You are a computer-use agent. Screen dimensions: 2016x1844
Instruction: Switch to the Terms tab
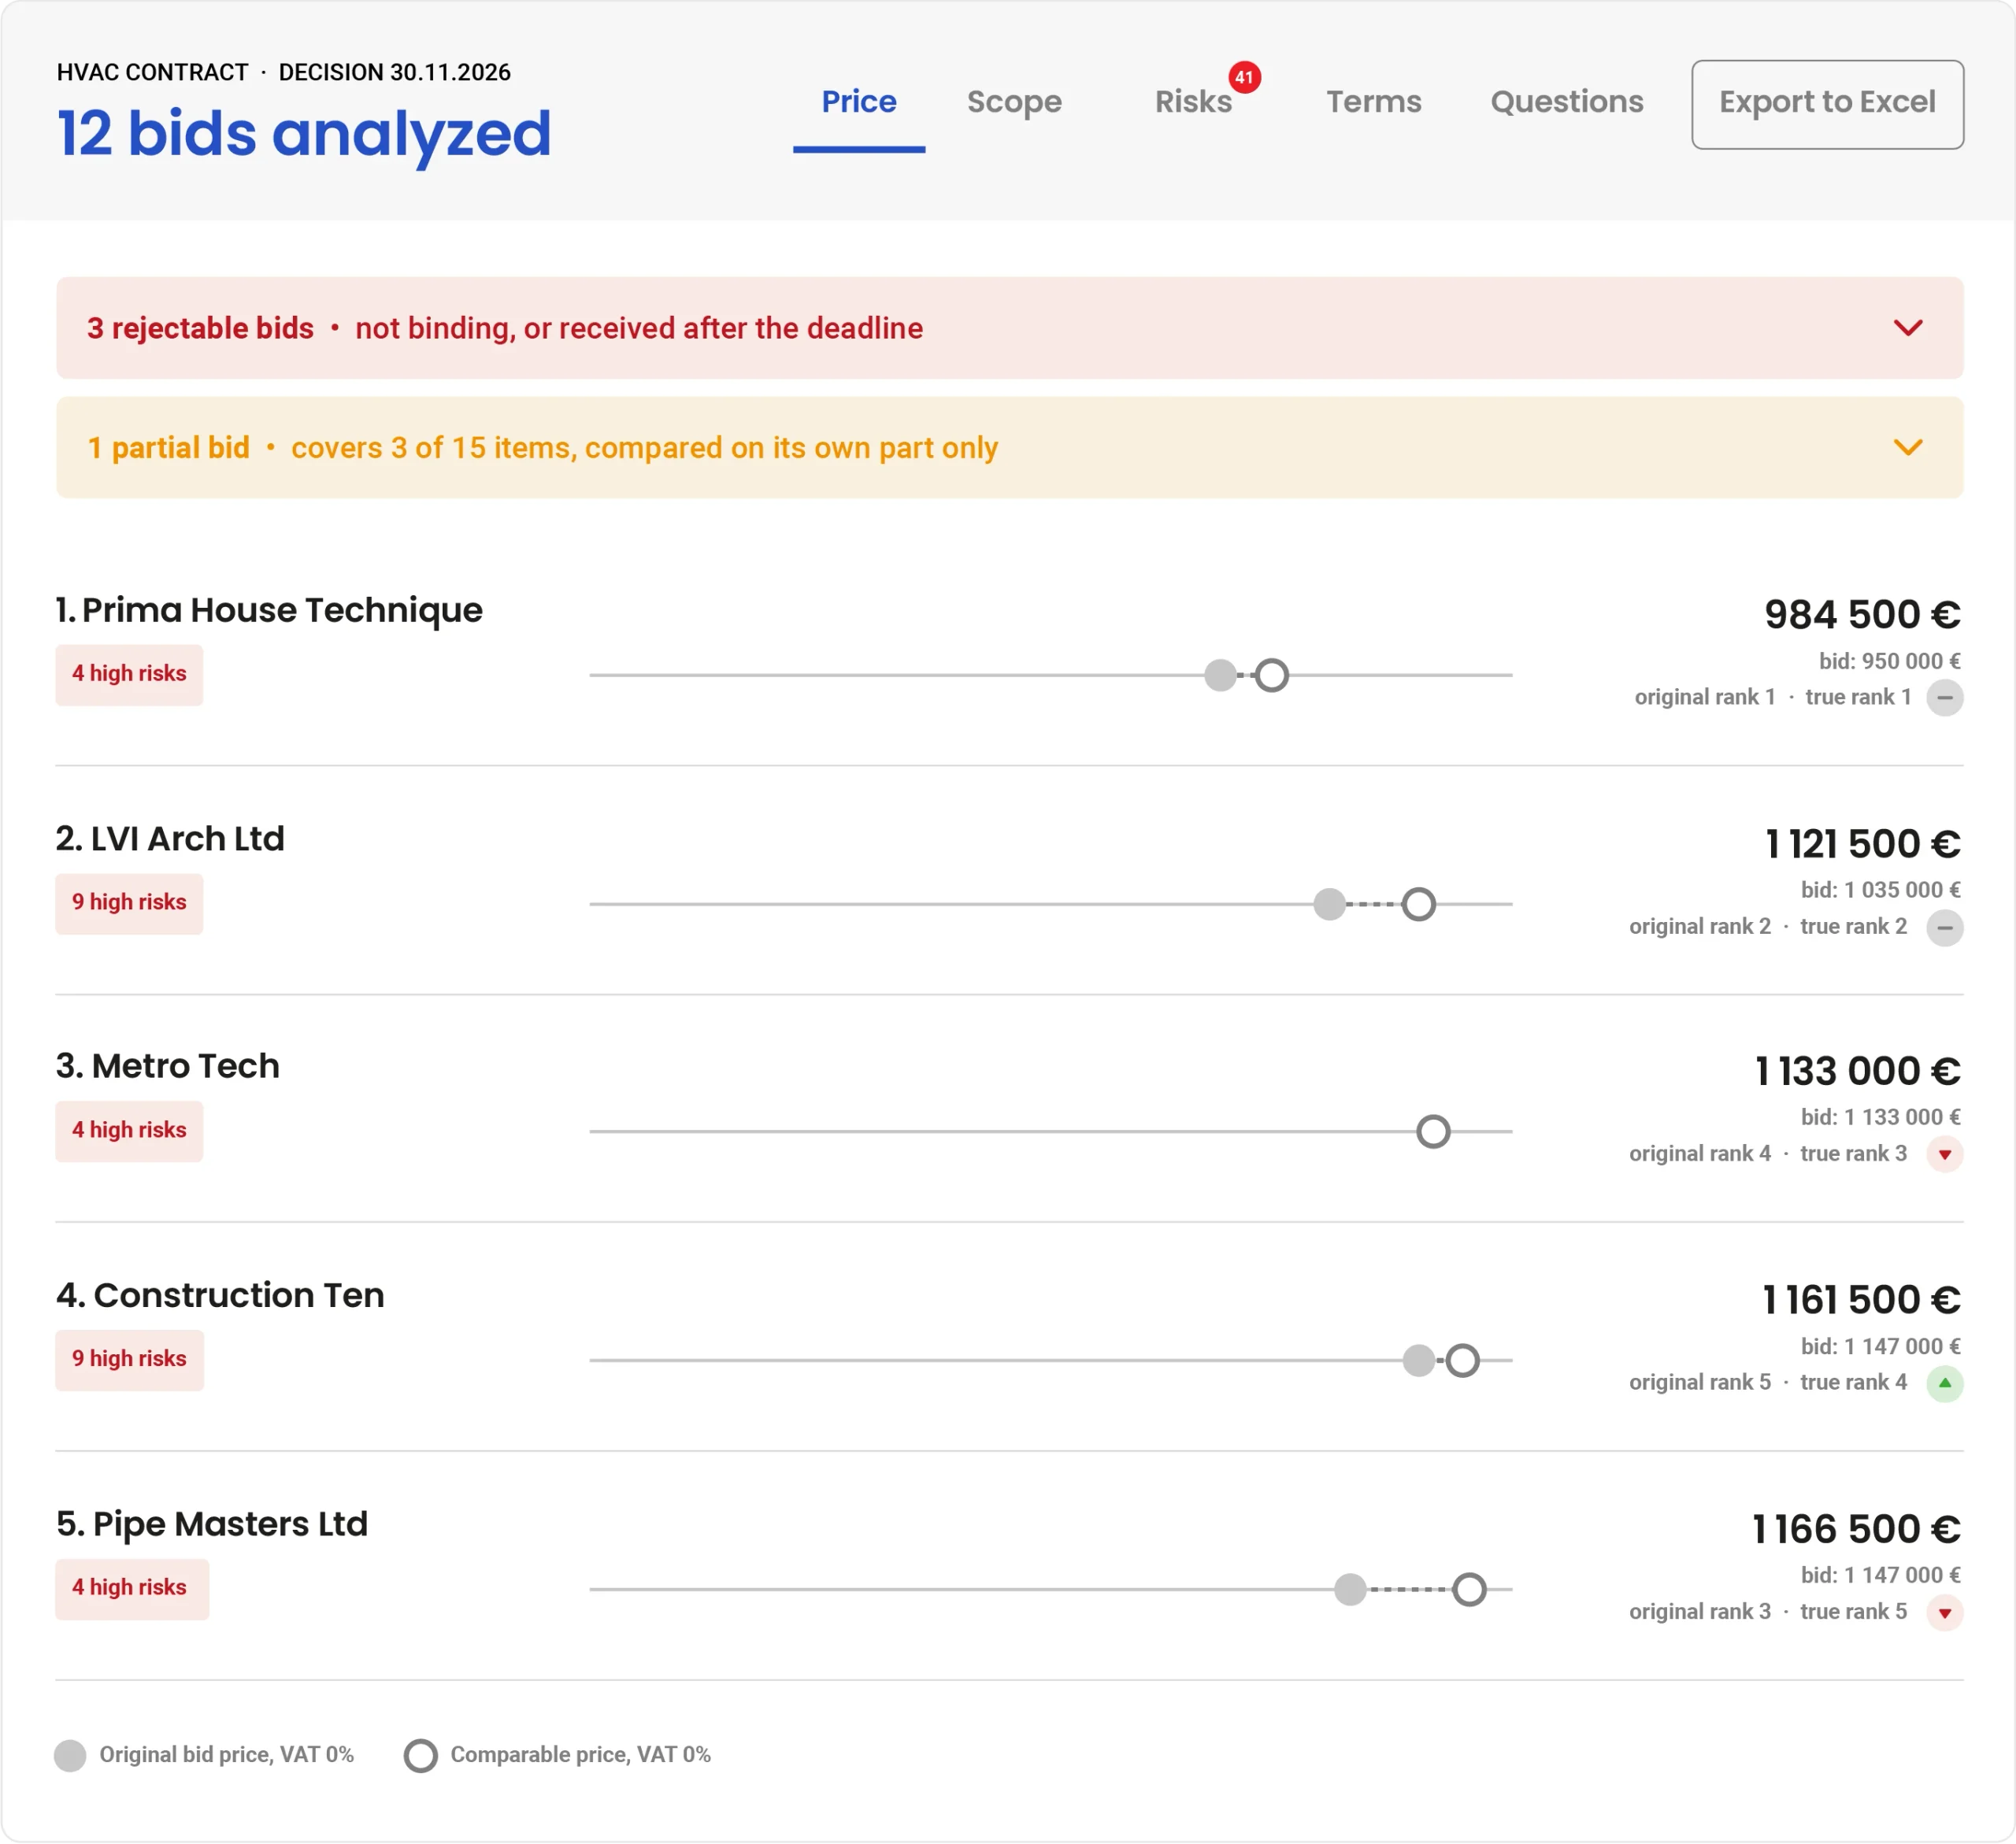click(1373, 102)
